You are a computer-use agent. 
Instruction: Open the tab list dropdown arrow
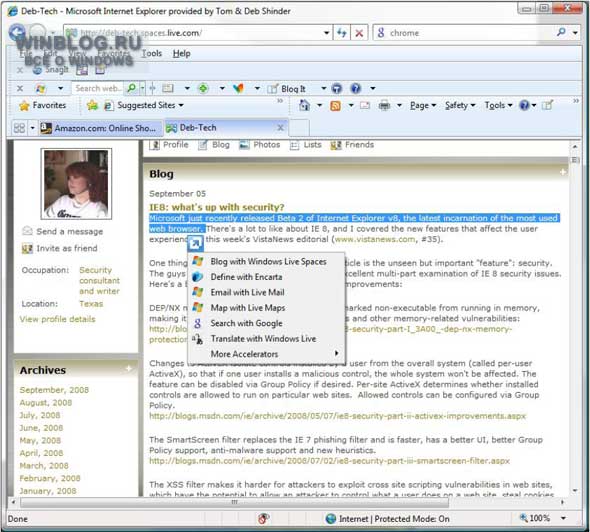click(32, 128)
